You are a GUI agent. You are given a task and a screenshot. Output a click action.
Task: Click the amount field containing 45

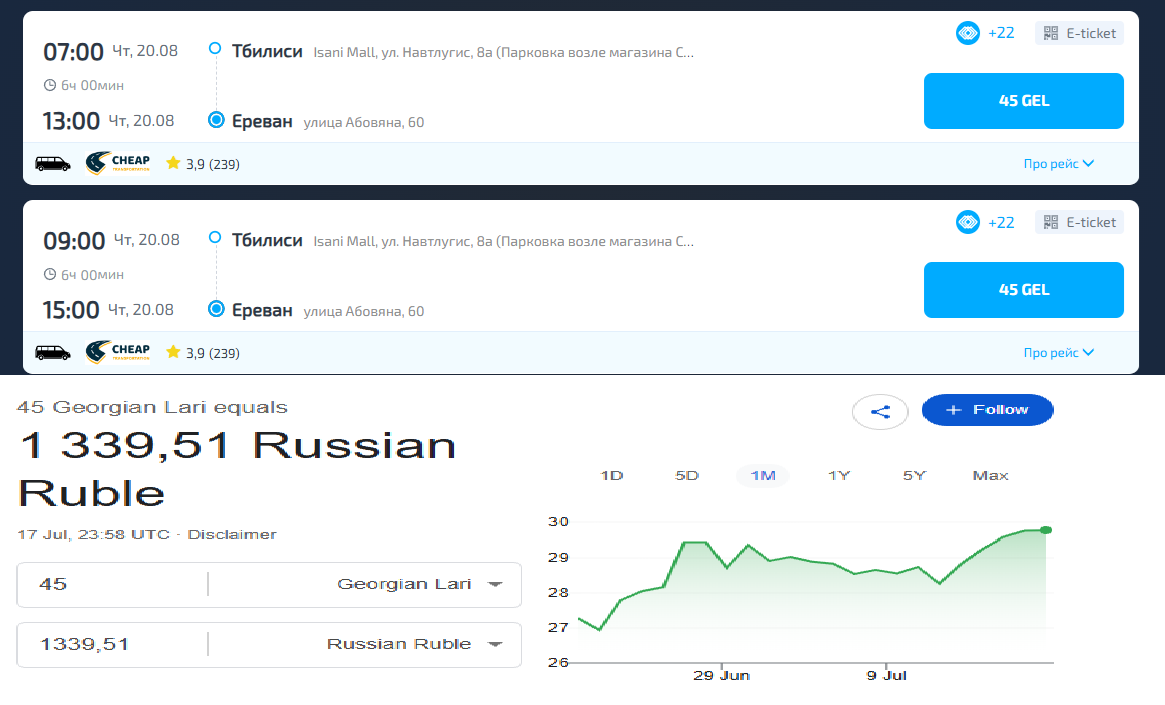tap(111, 584)
